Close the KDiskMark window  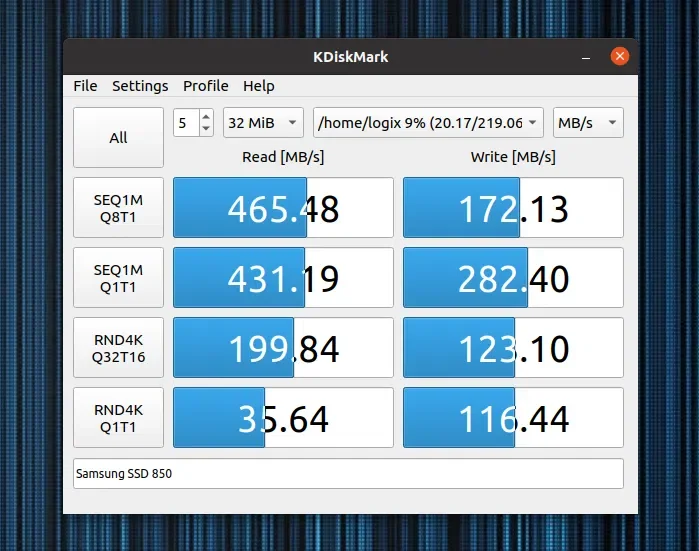[x=620, y=56]
